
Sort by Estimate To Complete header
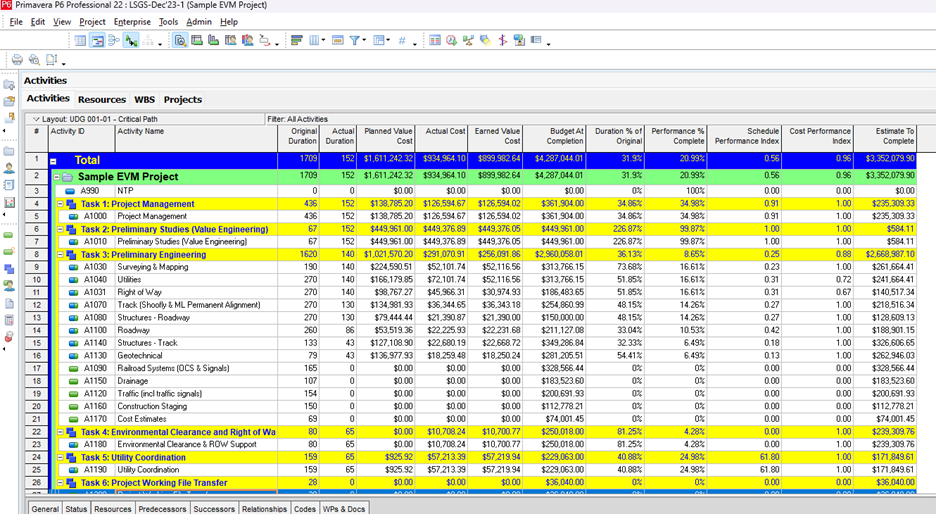click(x=886, y=138)
